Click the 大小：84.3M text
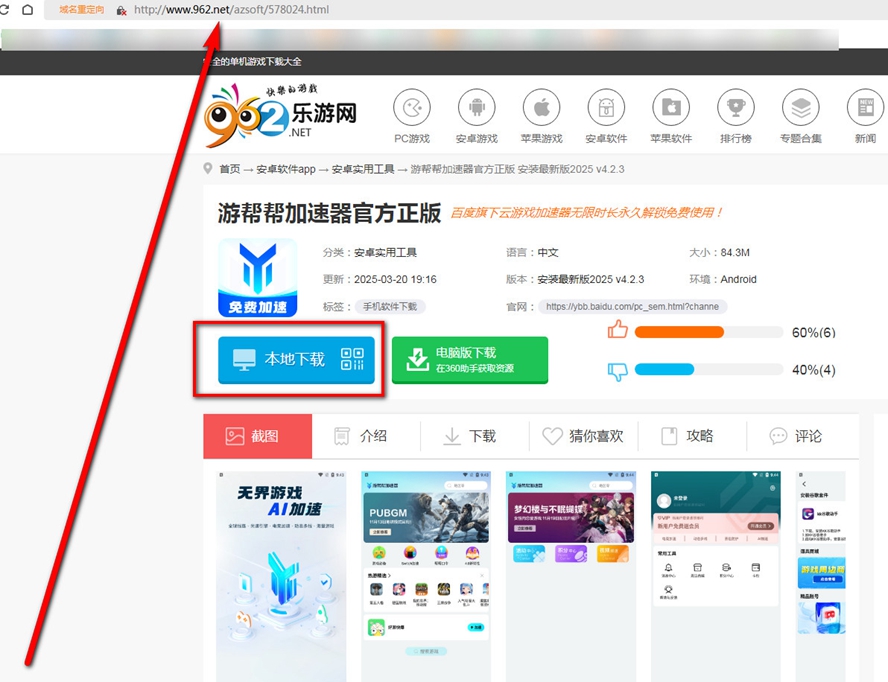Viewport: 888px width, 682px height. pos(719,252)
